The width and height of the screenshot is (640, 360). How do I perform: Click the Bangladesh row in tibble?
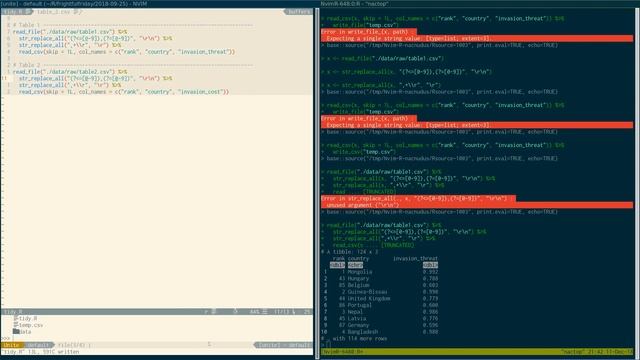pos(380,332)
